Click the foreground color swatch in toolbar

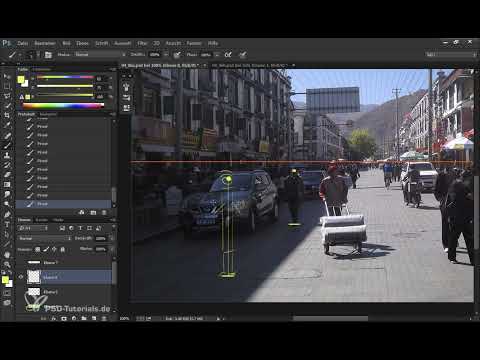click(x=5, y=280)
